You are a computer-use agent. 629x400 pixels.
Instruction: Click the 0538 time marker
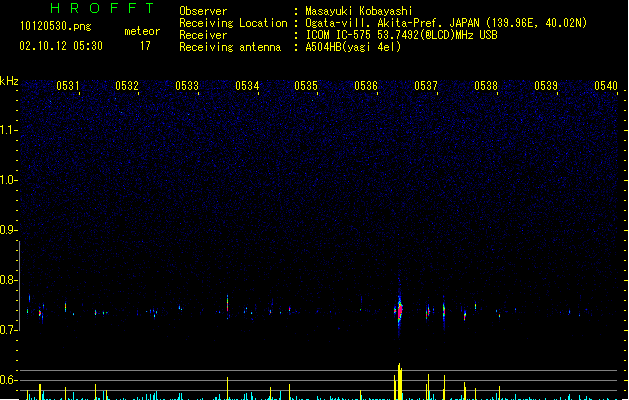486,86
